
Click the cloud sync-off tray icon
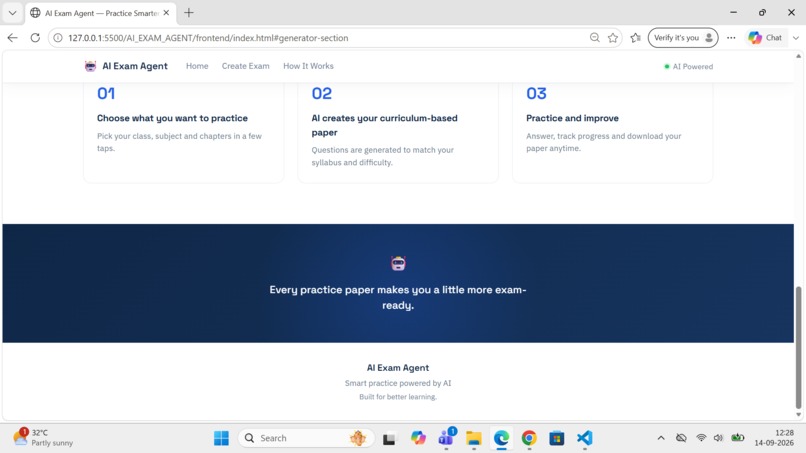681,438
